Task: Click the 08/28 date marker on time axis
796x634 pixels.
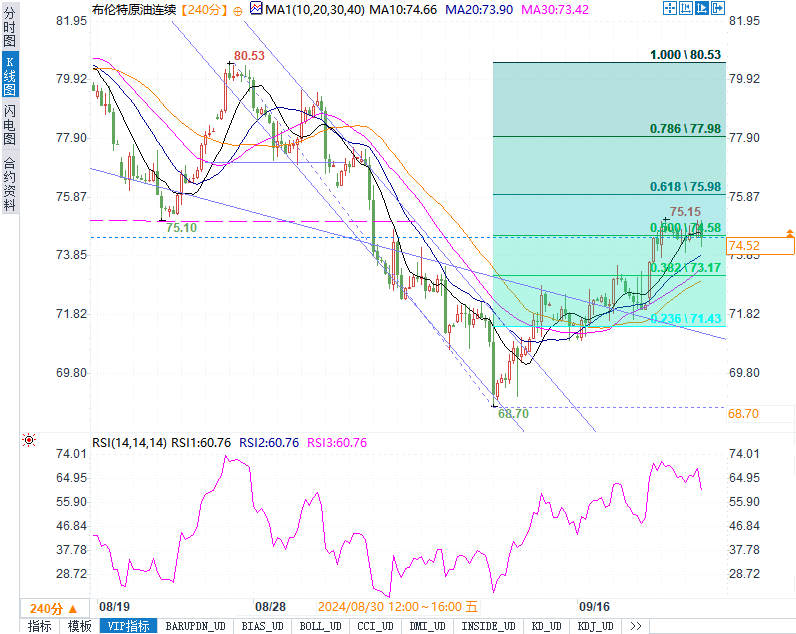Action: coord(270,607)
